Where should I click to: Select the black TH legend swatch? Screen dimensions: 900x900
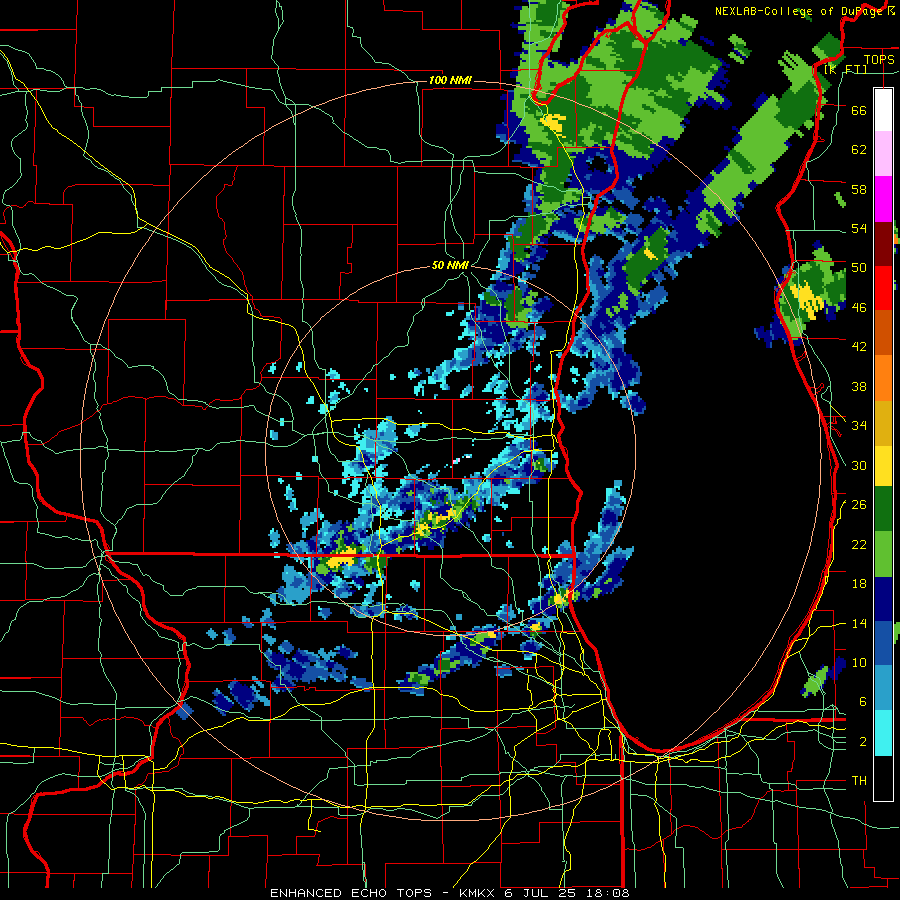coord(883,777)
